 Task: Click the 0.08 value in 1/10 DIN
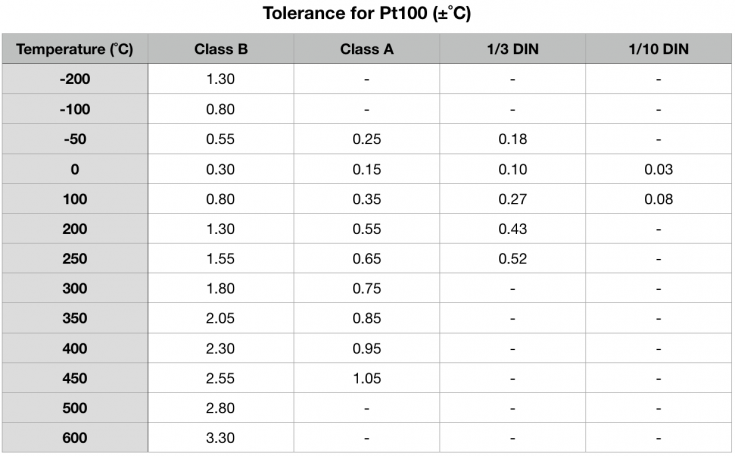(658, 199)
